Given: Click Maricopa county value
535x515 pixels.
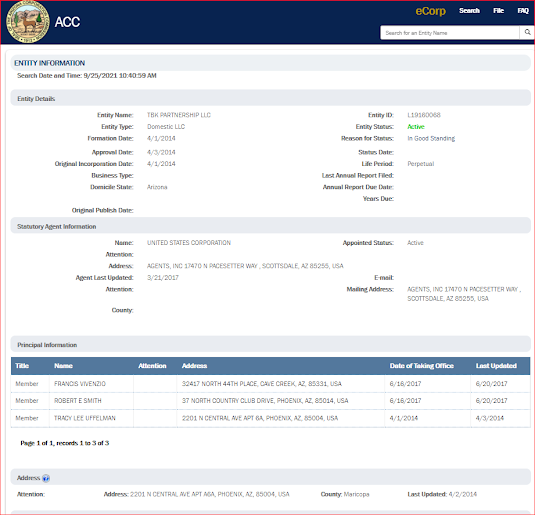Looking at the screenshot, I should click(356, 494).
